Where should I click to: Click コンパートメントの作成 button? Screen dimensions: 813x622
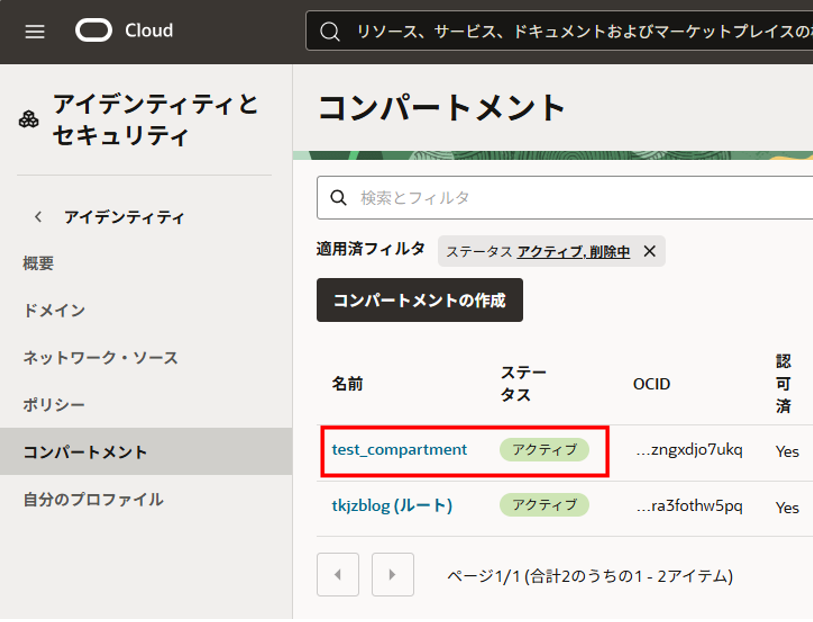pos(419,300)
